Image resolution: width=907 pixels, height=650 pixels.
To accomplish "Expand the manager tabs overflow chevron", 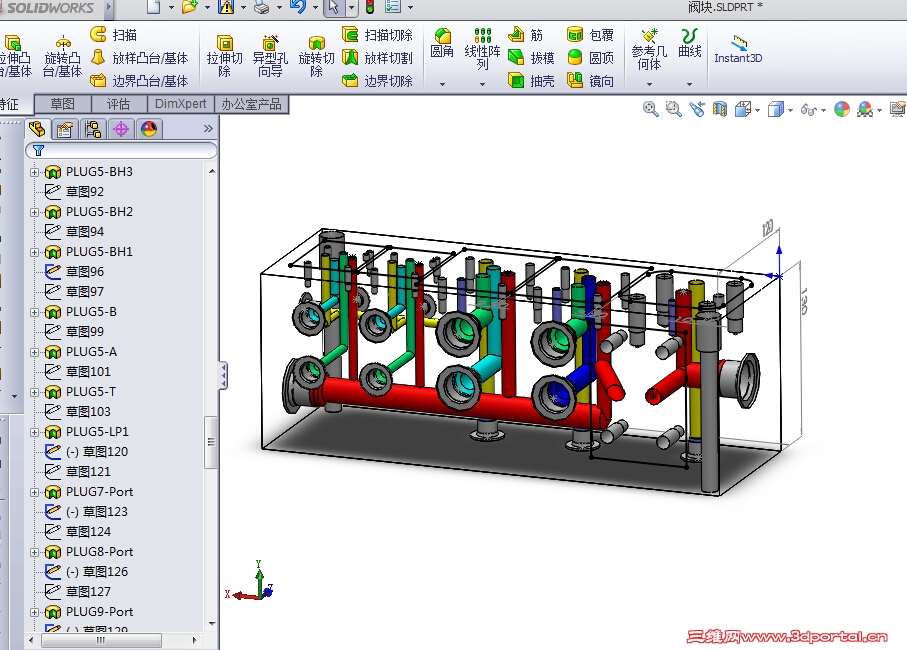I will click(208, 128).
